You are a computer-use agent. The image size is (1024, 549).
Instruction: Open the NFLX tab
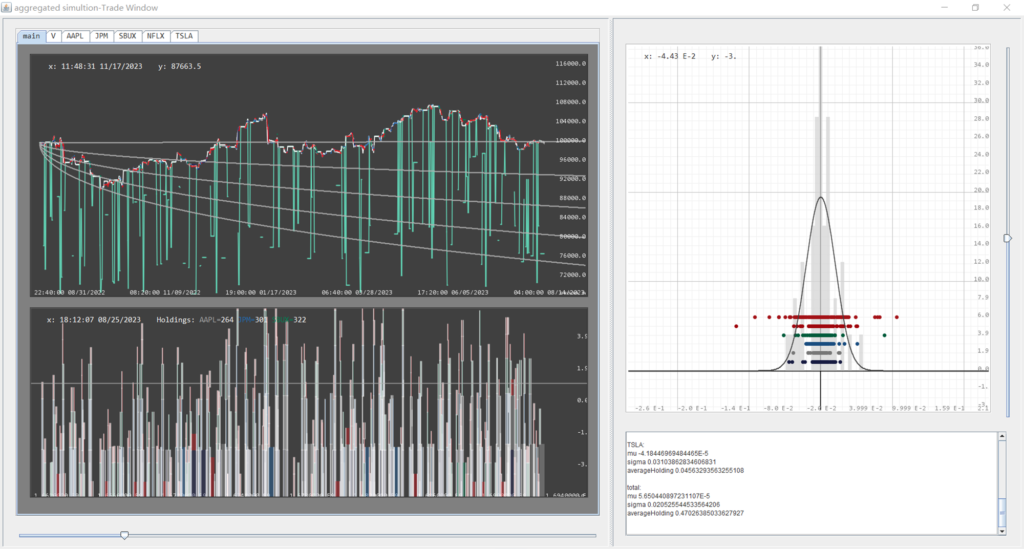(x=155, y=36)
